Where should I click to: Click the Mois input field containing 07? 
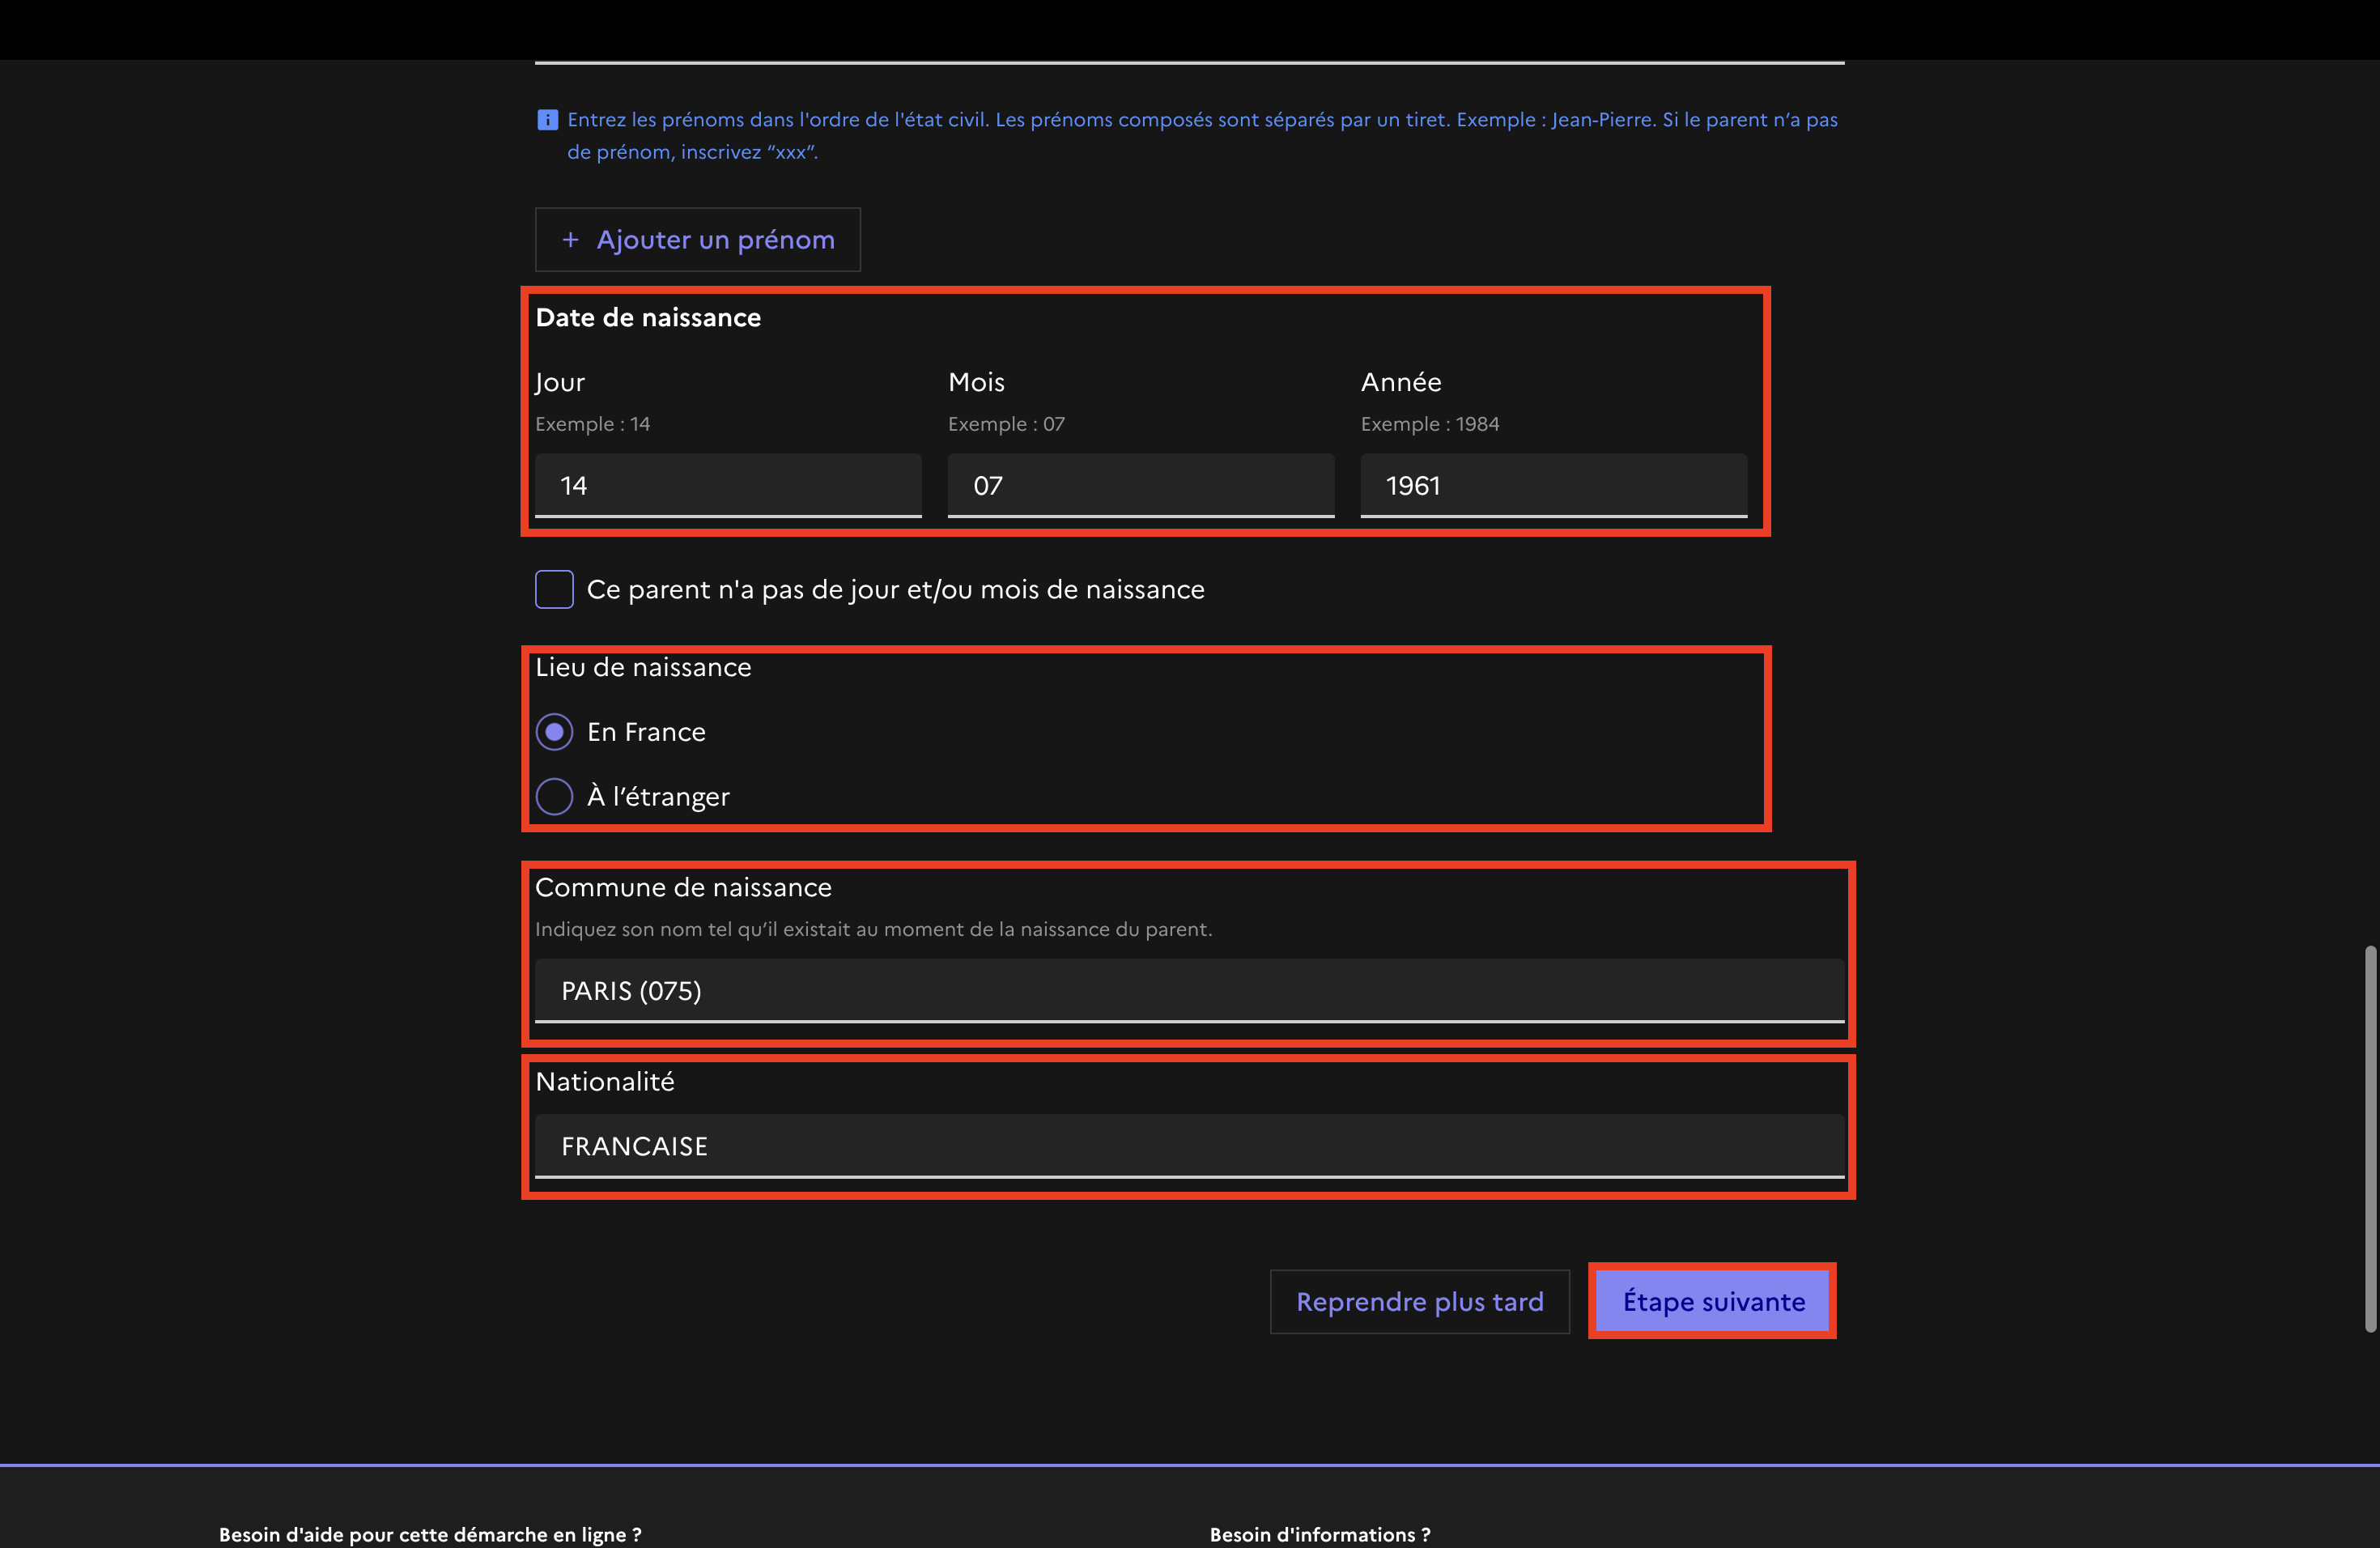tap(1140, 486)
